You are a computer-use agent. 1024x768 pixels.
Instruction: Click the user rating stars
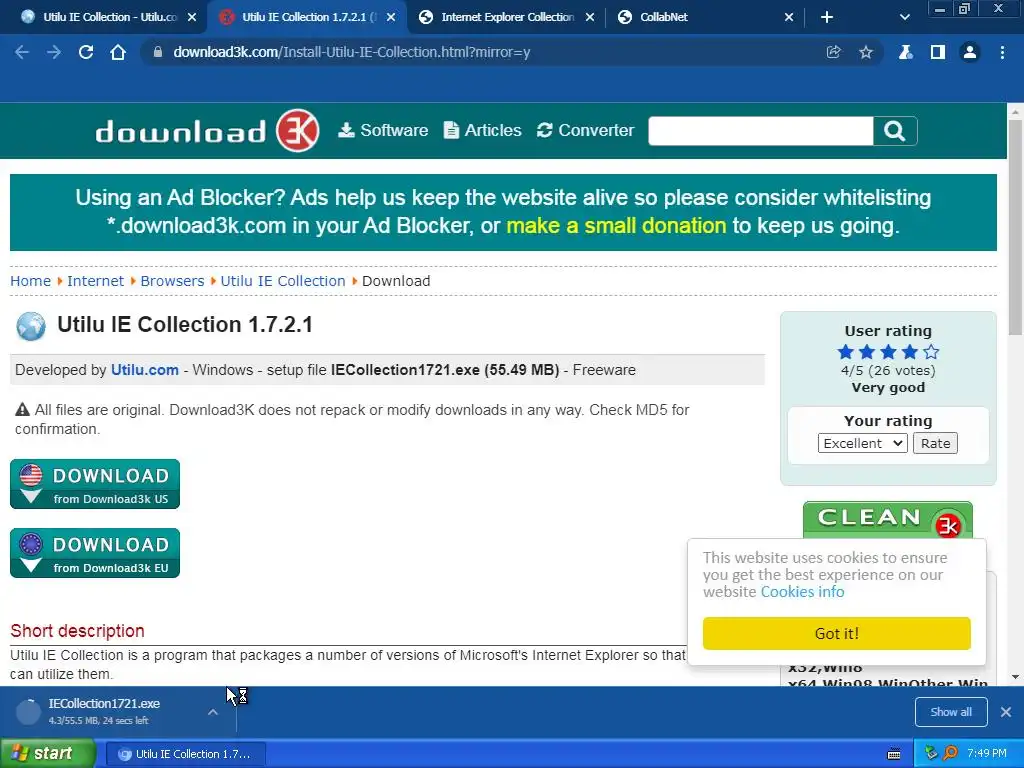point(888,352)
